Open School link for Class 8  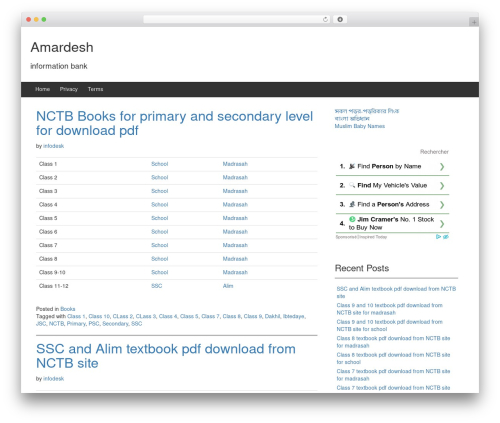point(160,259)
